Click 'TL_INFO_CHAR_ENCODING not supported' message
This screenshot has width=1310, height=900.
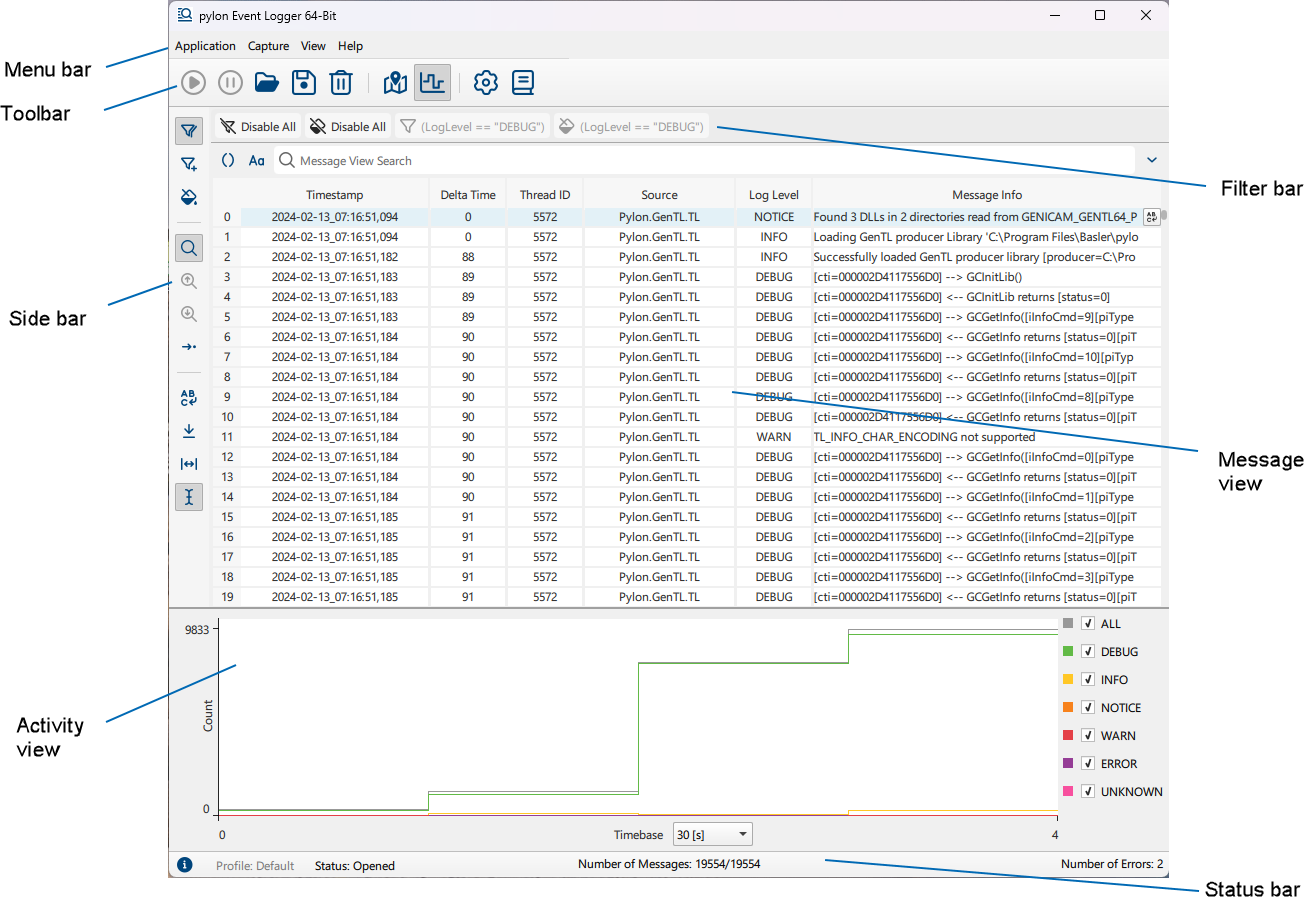[924, 437]
